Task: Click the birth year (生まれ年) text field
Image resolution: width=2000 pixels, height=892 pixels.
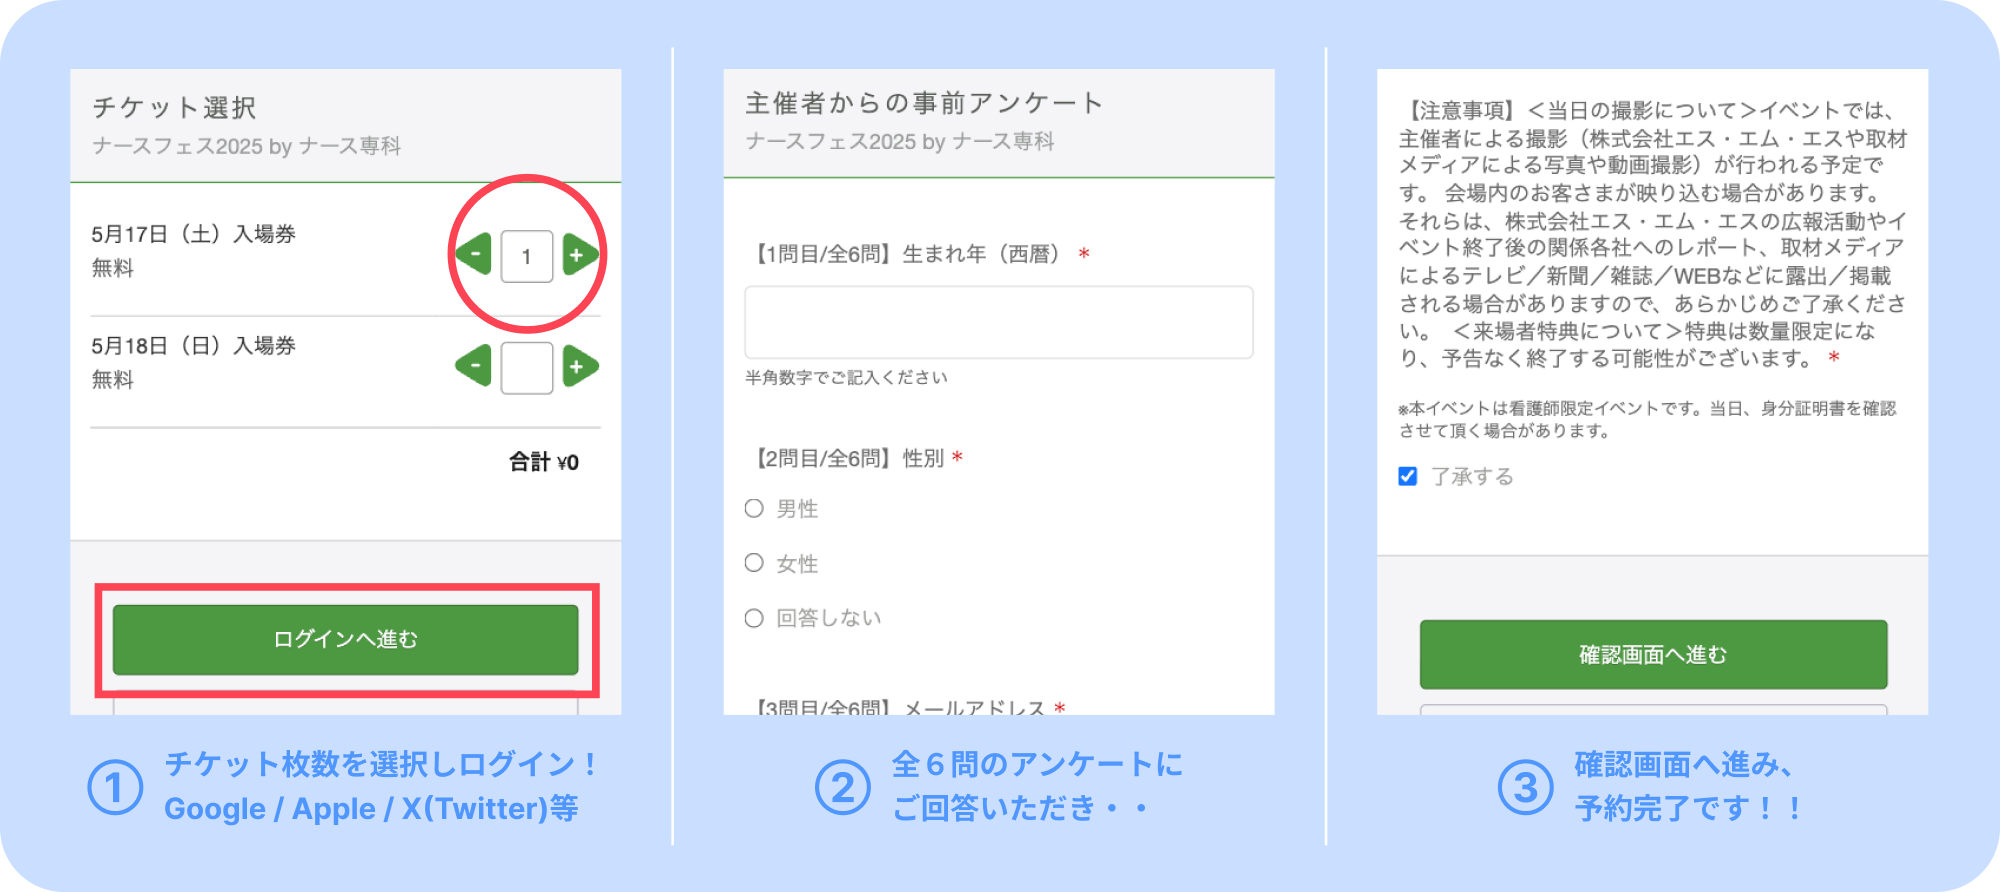Action: 999,322
